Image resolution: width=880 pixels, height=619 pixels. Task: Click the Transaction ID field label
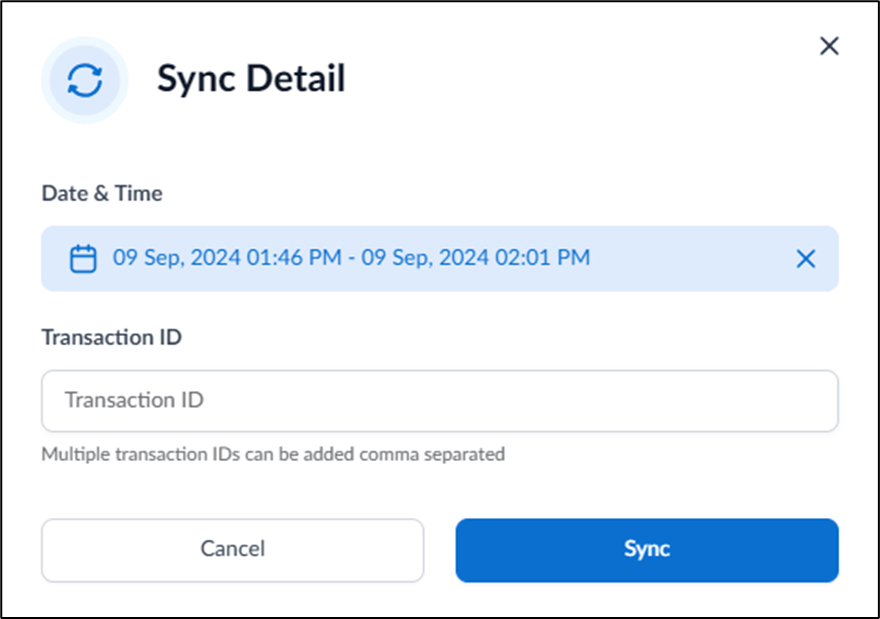112,337
